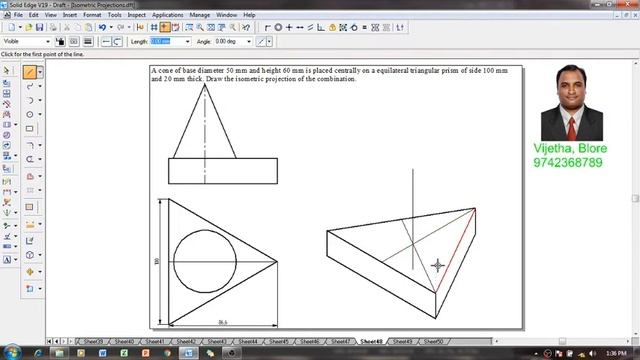Switch to the Sheet47 tab
The image size is (640, 360).
coord(340,341)
